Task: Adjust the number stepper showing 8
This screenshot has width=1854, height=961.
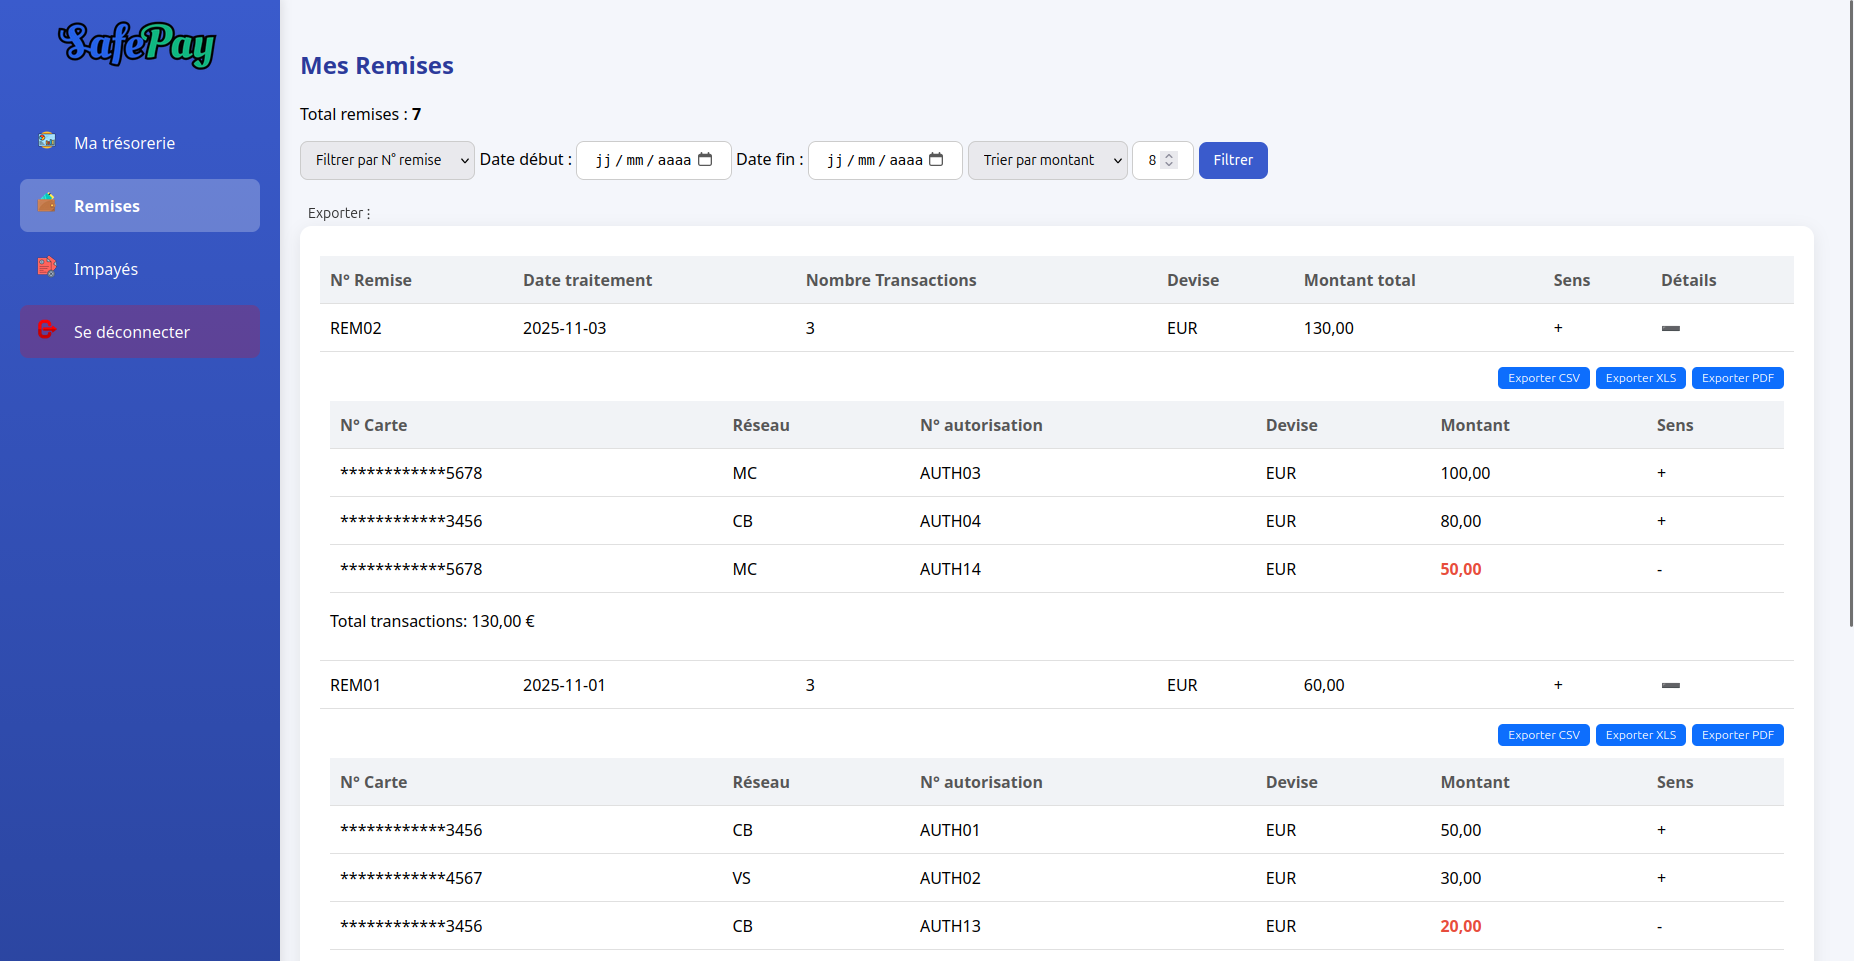Action: (1169, 160)
